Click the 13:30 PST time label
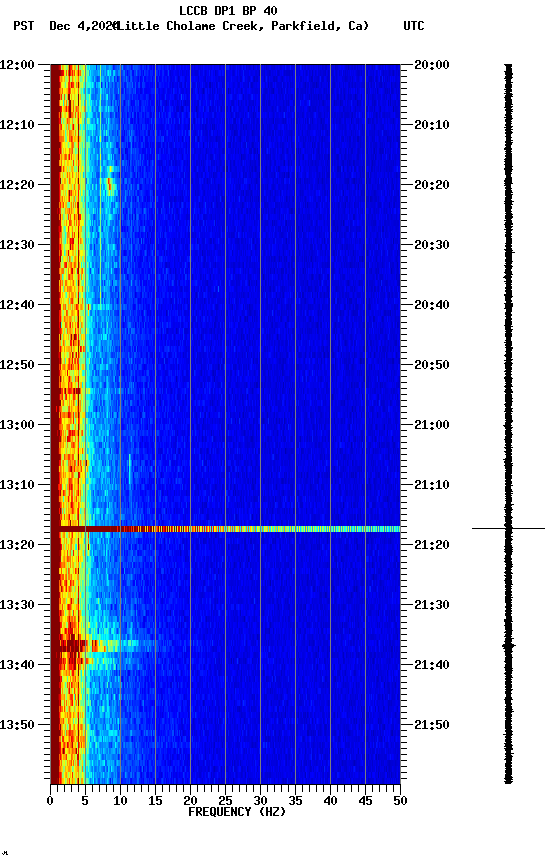The height and width of the screenshot is (864, 552). pos(17,605)
